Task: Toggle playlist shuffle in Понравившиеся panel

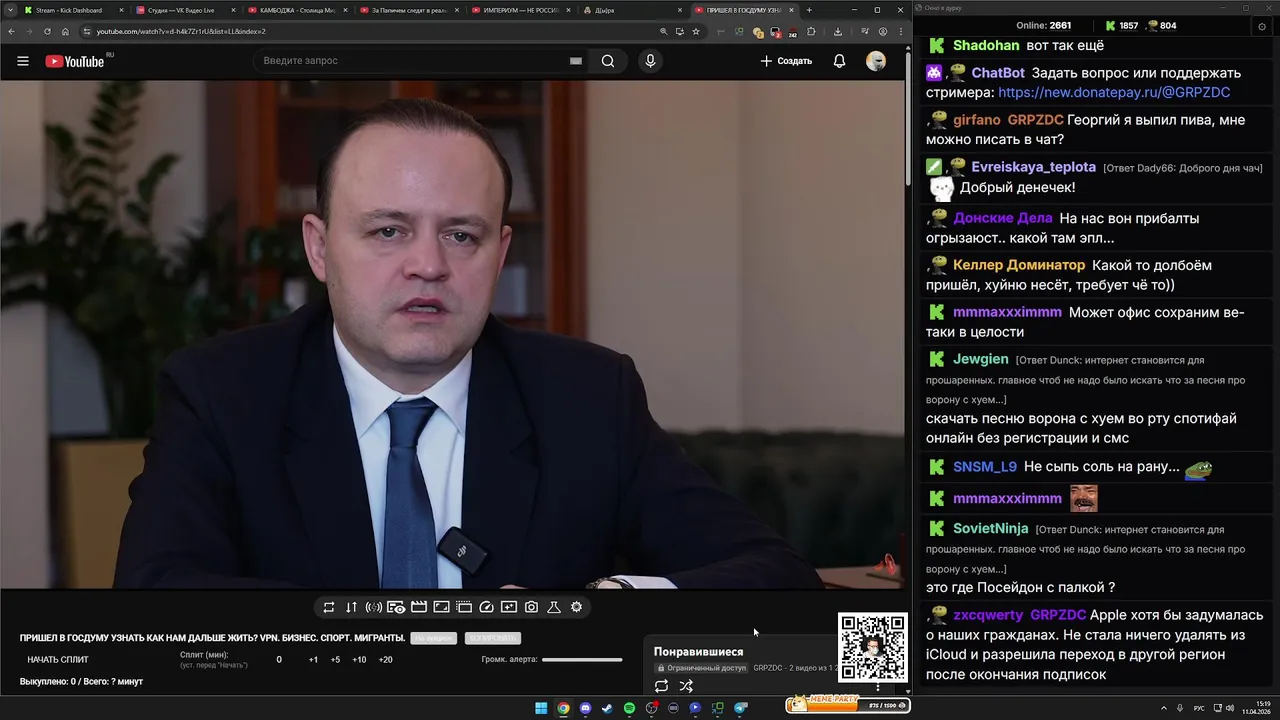Action: pyautogui.click(x=686, y=686)
